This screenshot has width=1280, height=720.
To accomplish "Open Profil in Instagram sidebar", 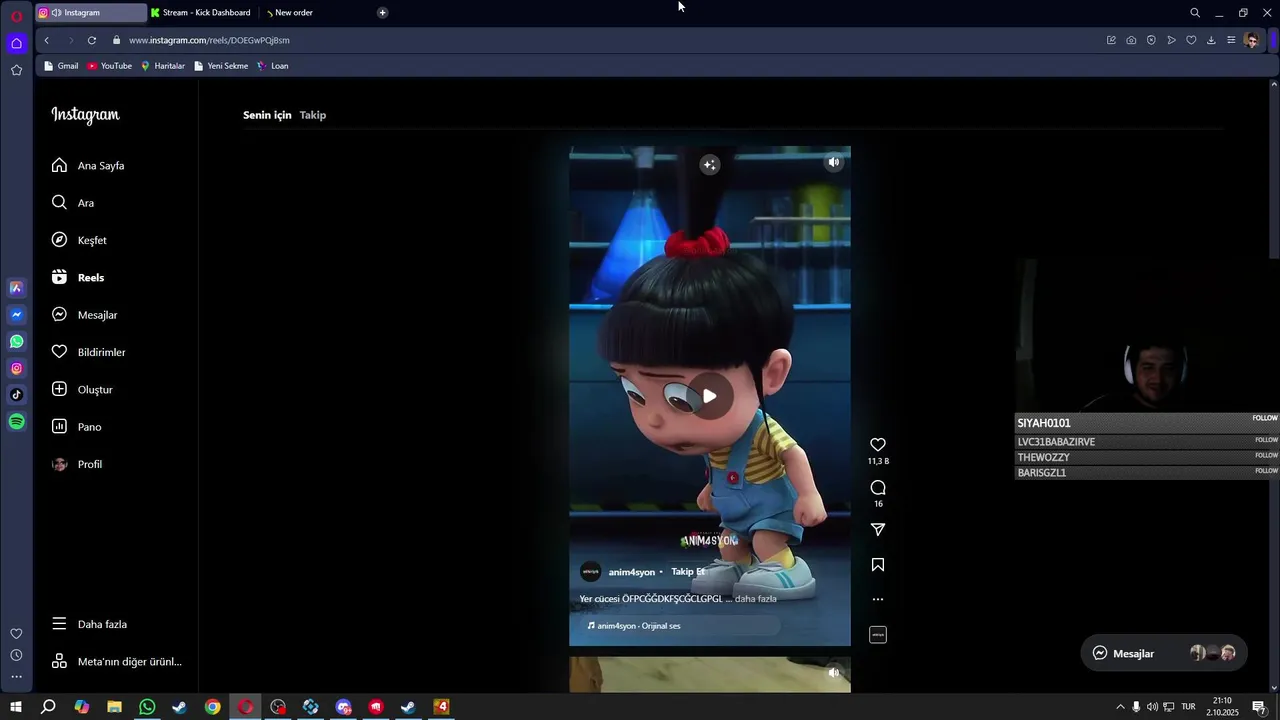I will (76, 464).
